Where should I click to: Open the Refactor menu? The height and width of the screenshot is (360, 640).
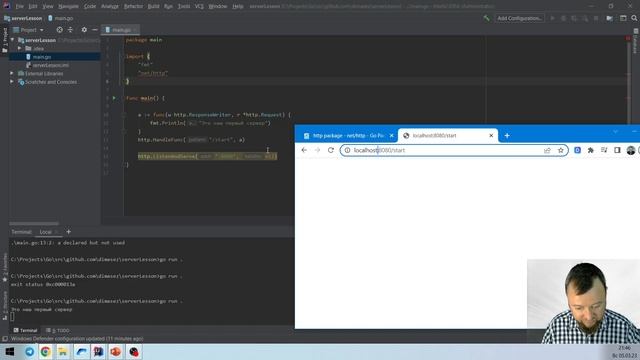(x=133, y=6)
